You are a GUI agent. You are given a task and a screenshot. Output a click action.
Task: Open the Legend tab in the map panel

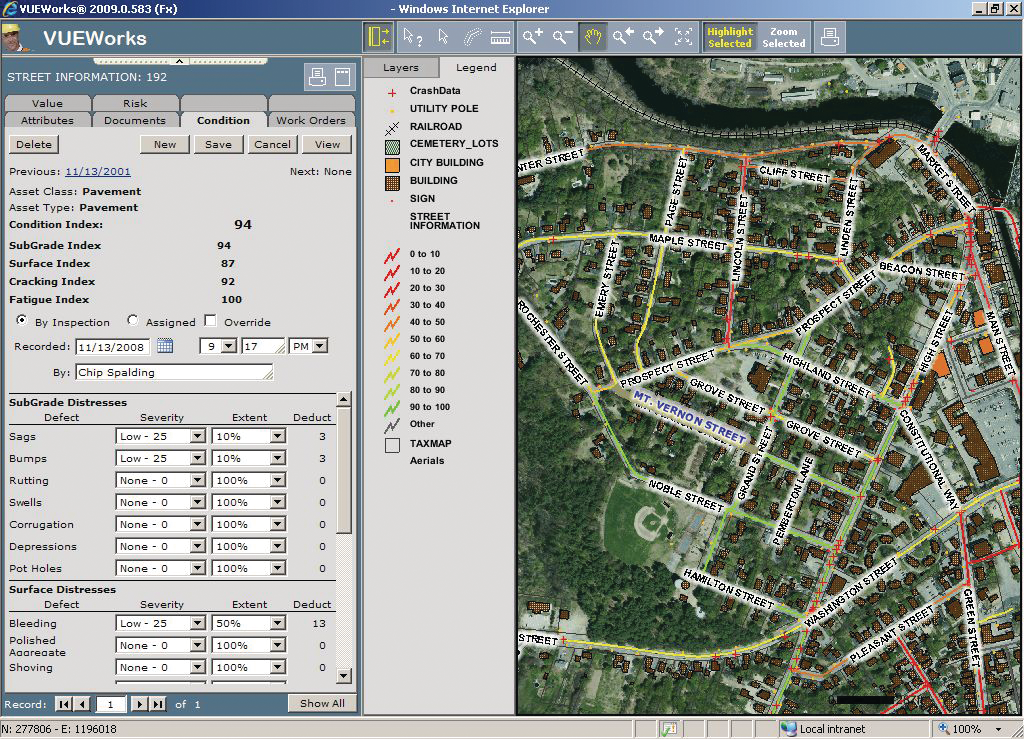click(477, 68)
